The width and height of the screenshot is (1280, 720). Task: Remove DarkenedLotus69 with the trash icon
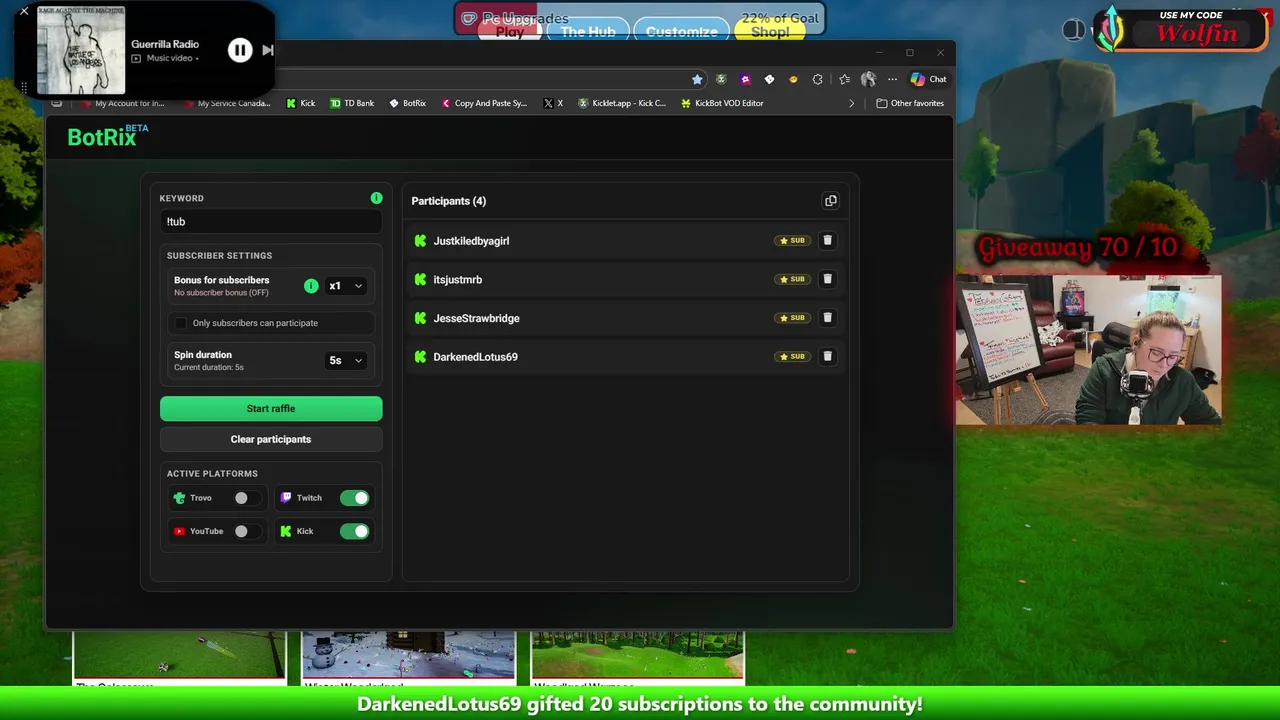[827, 356]
